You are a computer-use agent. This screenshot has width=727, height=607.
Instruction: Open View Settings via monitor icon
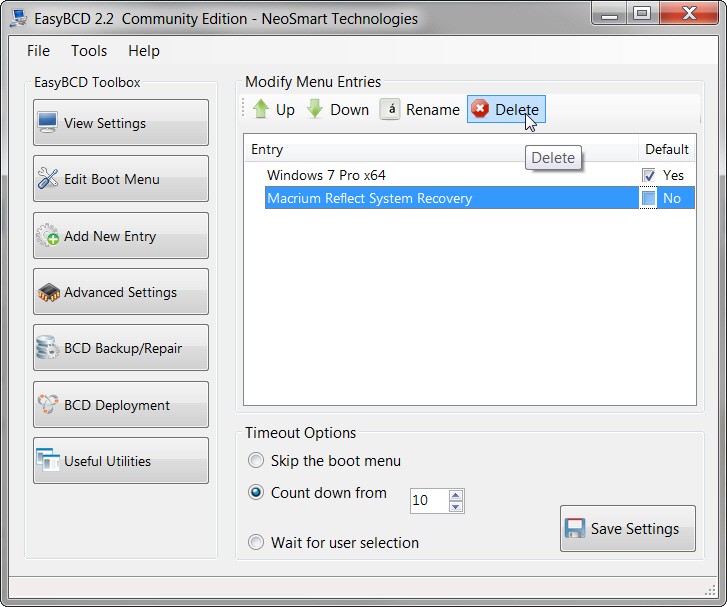click(x=48, y=123)
